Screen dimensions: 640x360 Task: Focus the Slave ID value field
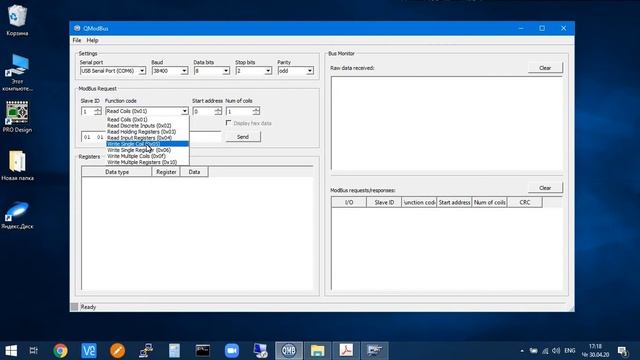tap(87, 111)
